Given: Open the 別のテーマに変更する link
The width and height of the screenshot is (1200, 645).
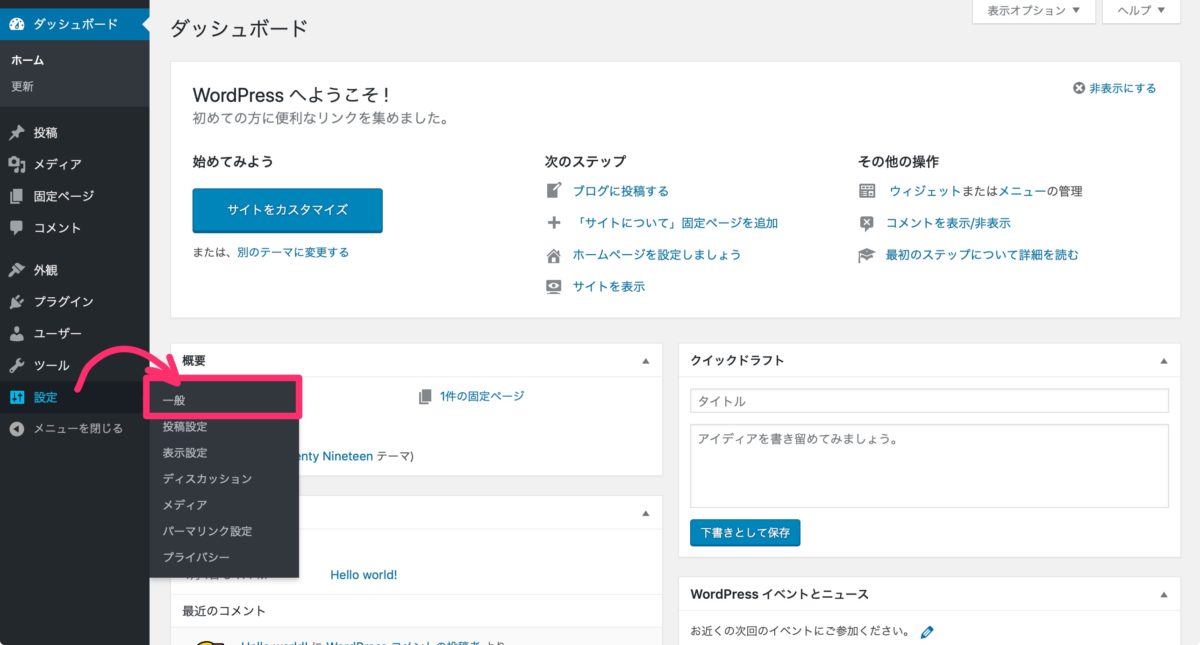Looking at the screenshot, I should pos(293,253).
